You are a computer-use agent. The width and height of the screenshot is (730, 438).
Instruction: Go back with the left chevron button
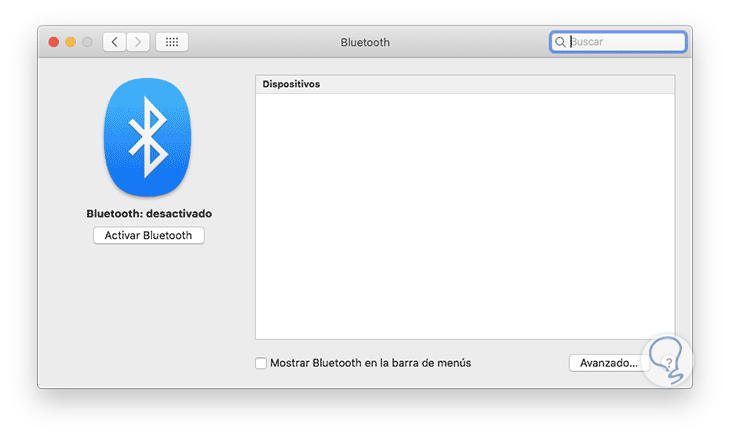[114, 42]
